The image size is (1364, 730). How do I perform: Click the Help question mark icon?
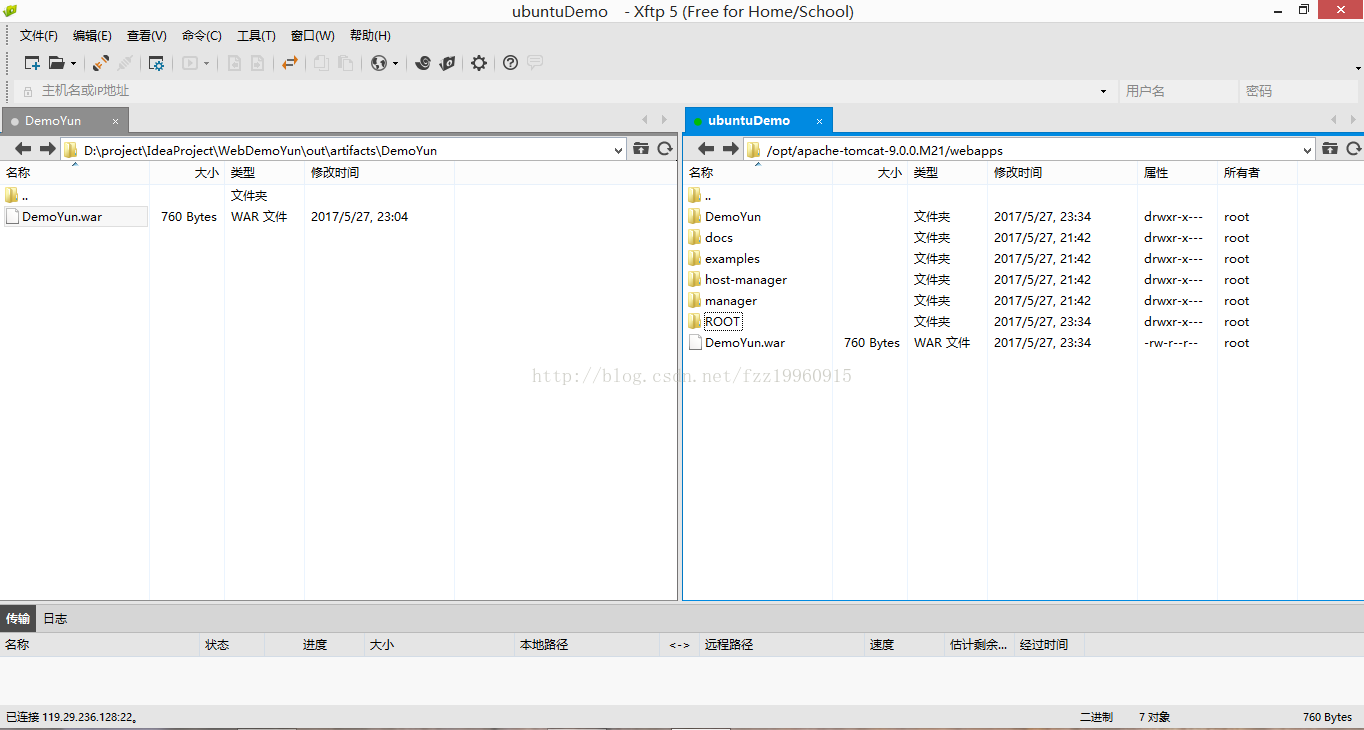click(511, 63)
